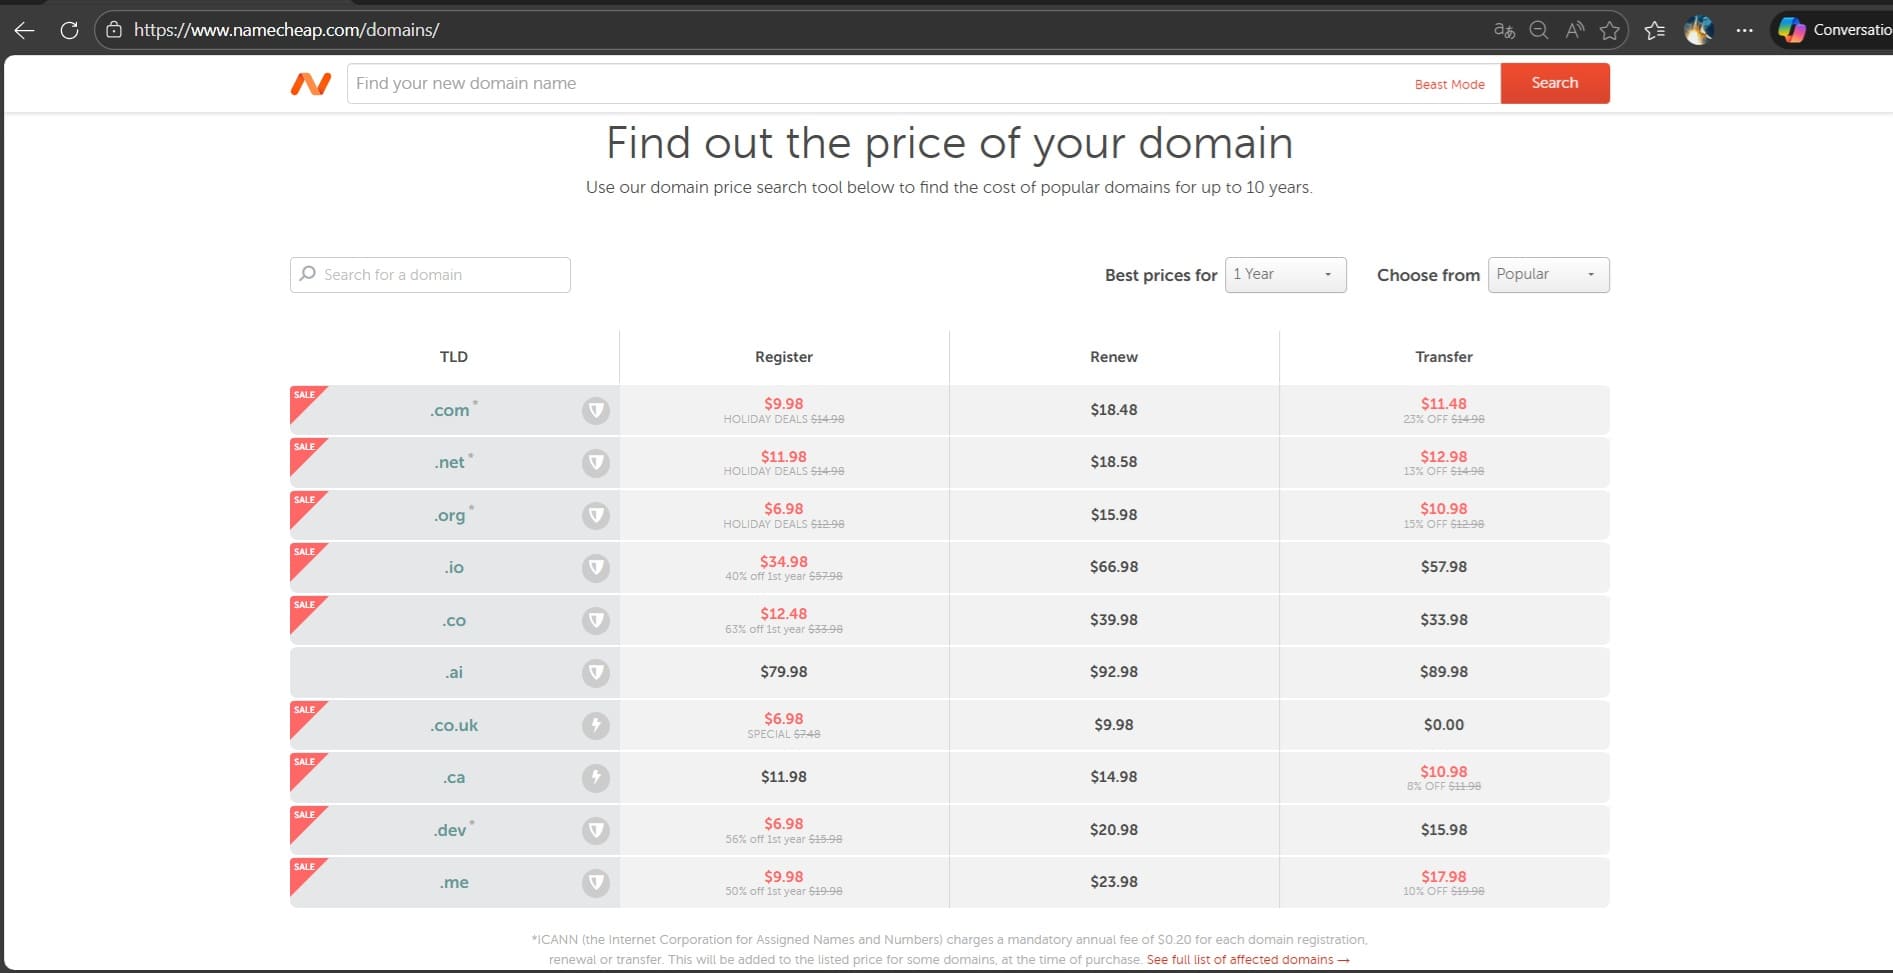Click the shield icon in the .com row

596,410
